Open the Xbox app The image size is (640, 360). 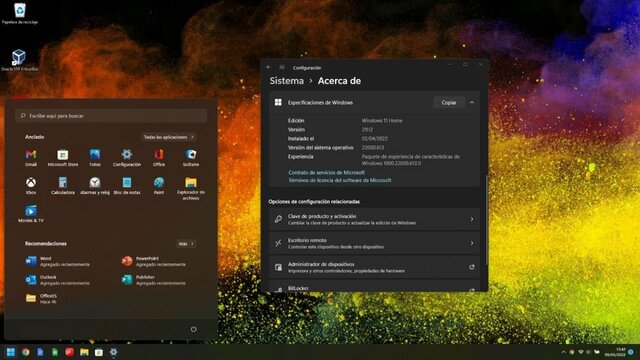pyautogui.click(x=31, y=186)
